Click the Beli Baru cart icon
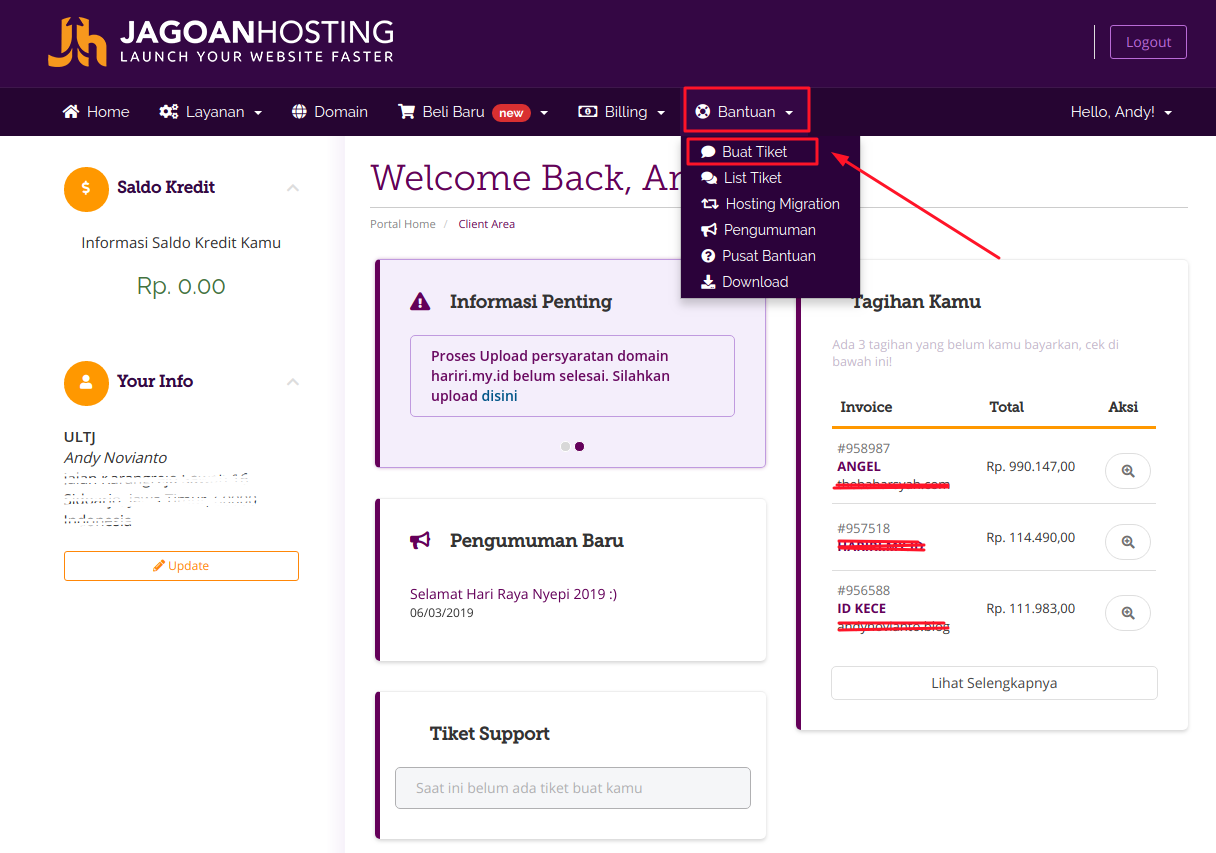This screenshot has height=853, width=1216. (x=406, y=112)
